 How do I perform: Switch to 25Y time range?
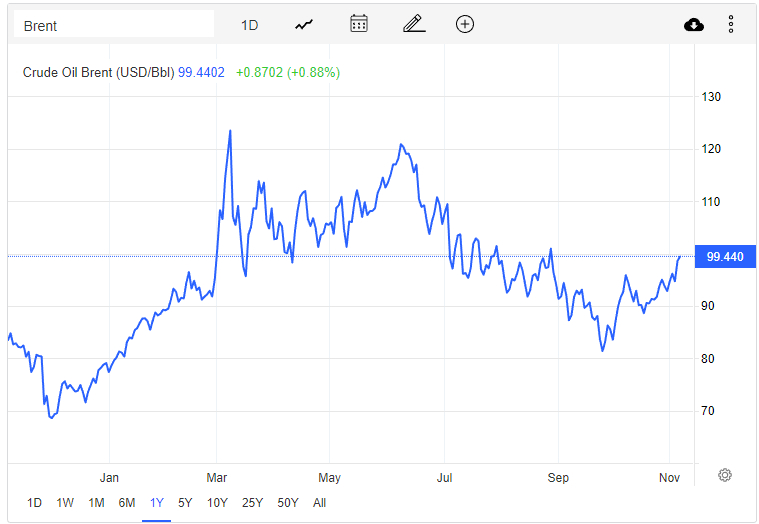pyautogui.click(x=251, y=503)
